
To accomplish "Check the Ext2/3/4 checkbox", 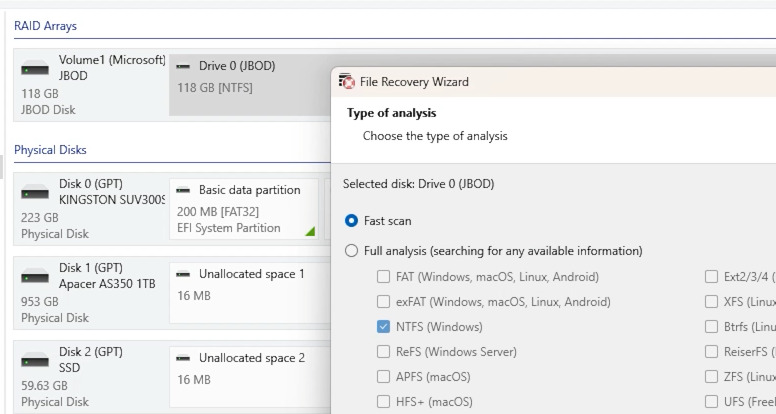I will tap(711, 276).
